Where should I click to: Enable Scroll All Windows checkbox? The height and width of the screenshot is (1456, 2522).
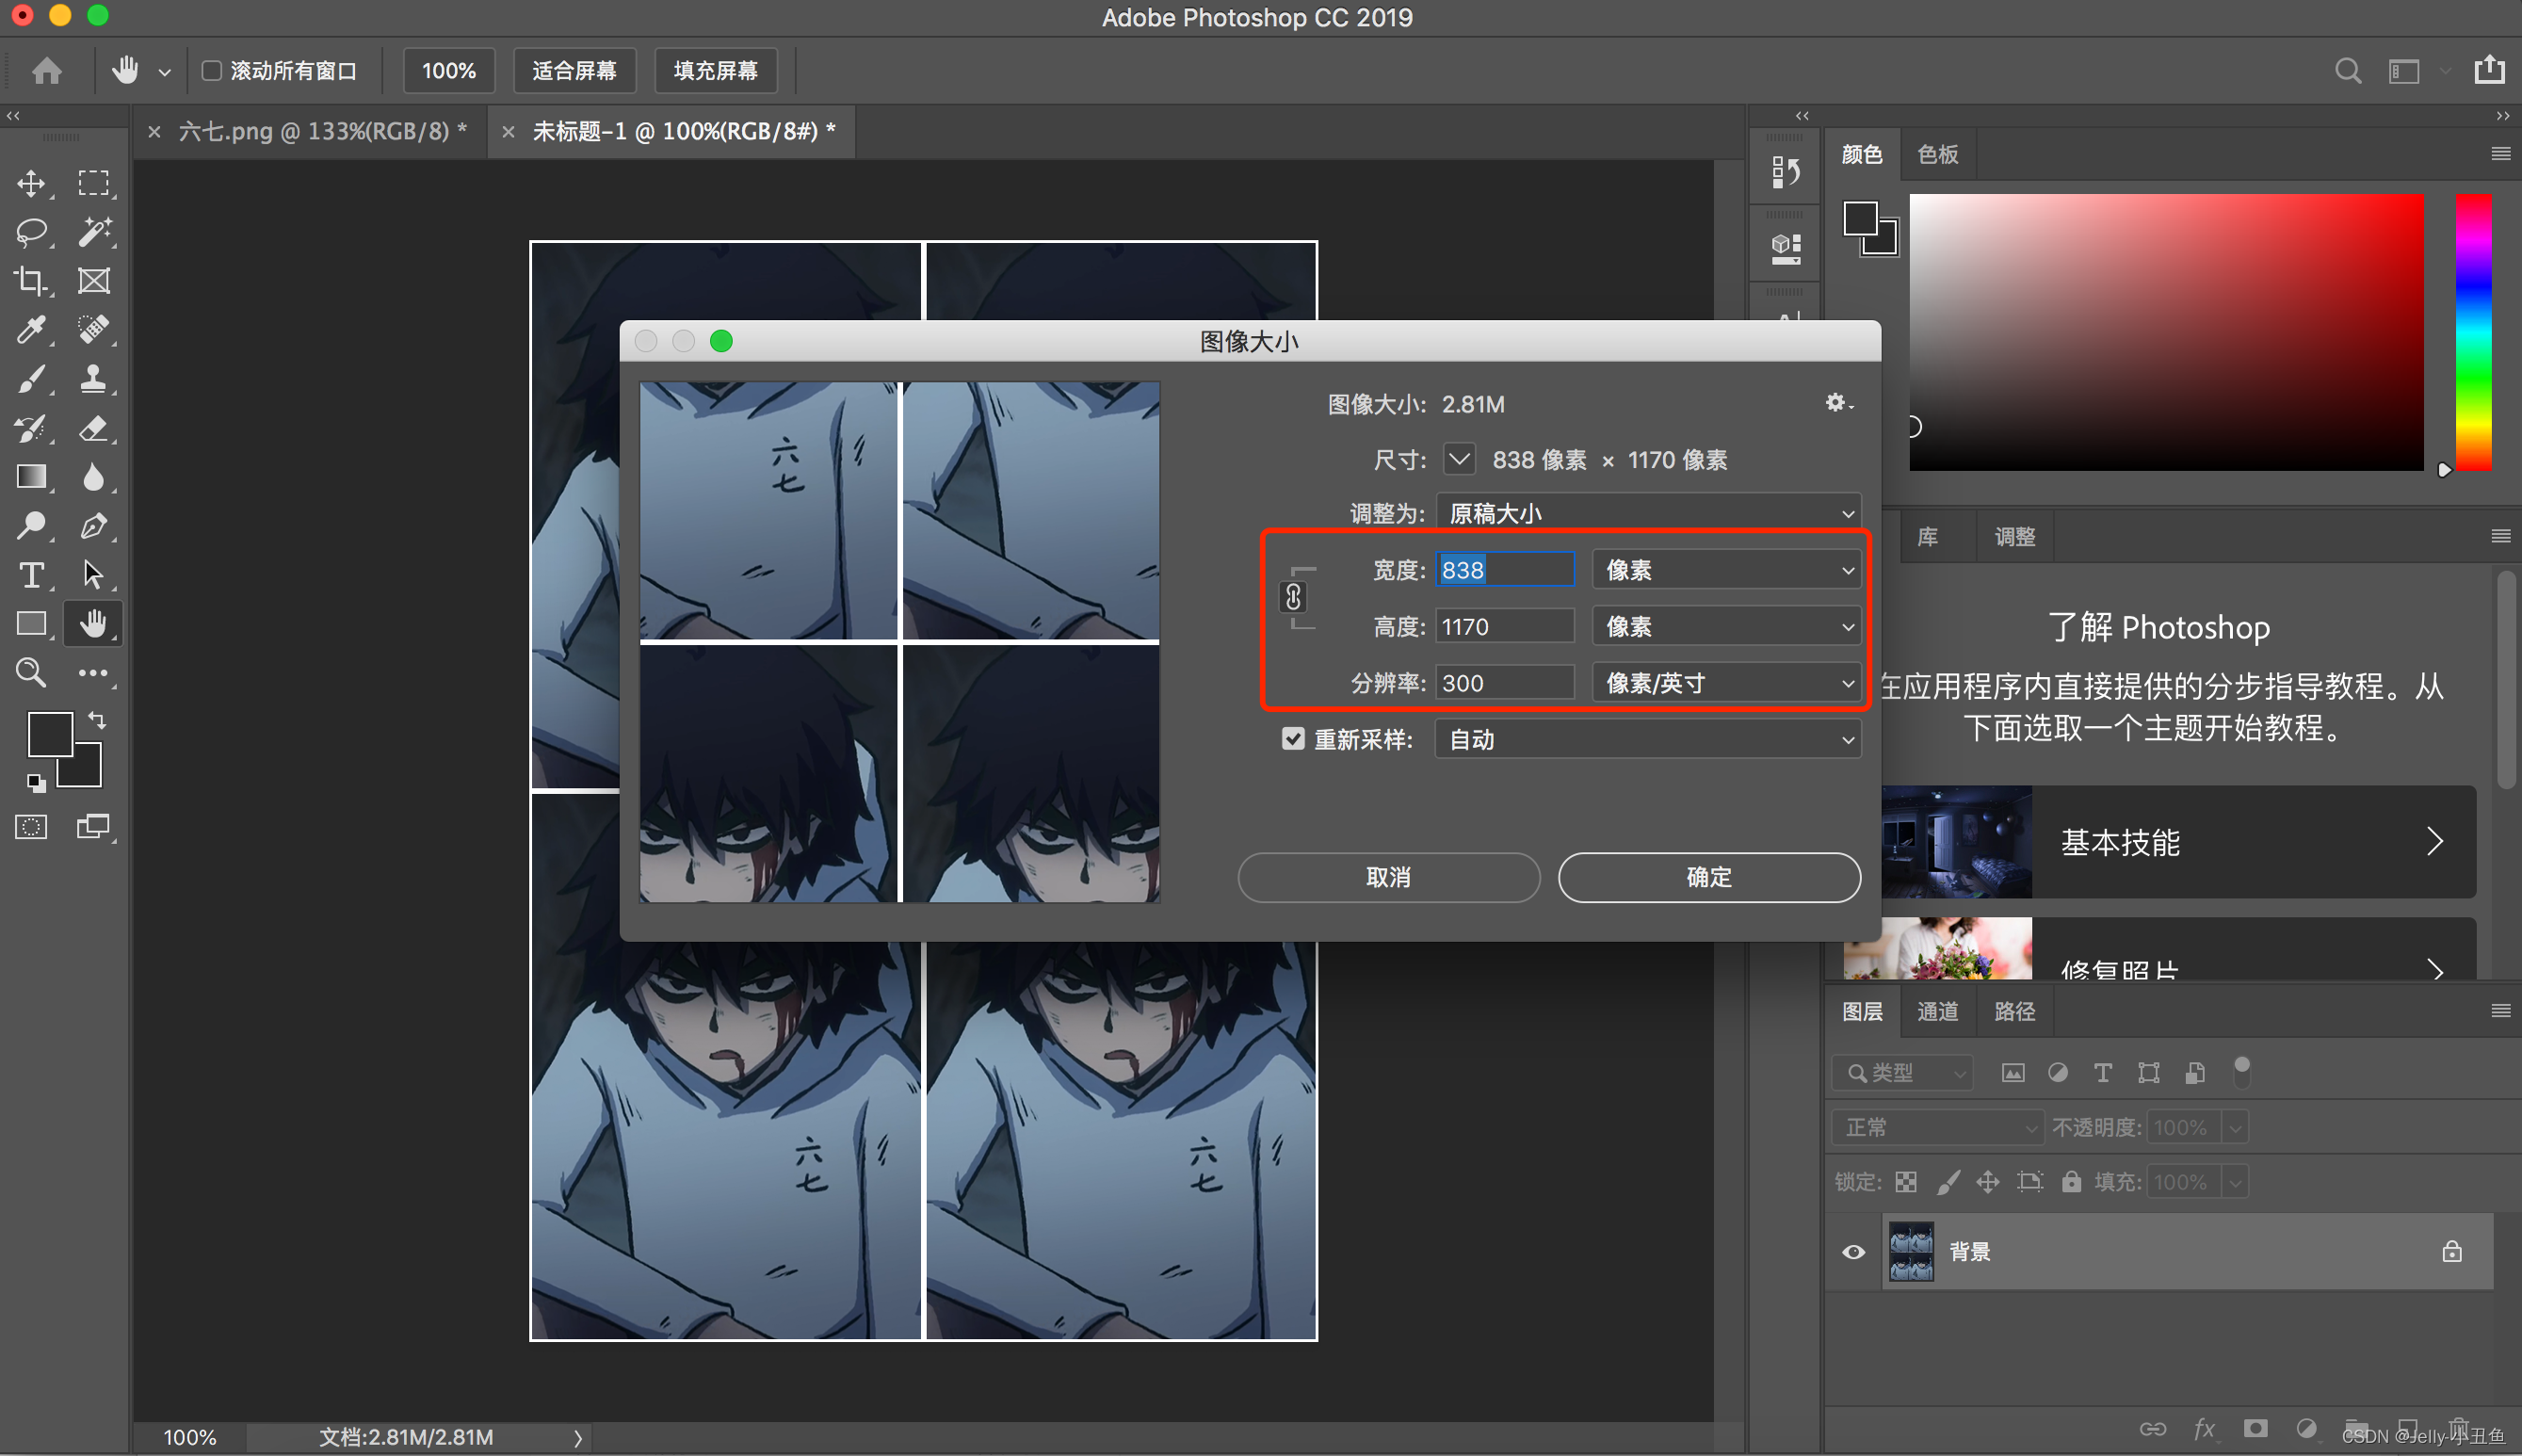tap(212, 71)
